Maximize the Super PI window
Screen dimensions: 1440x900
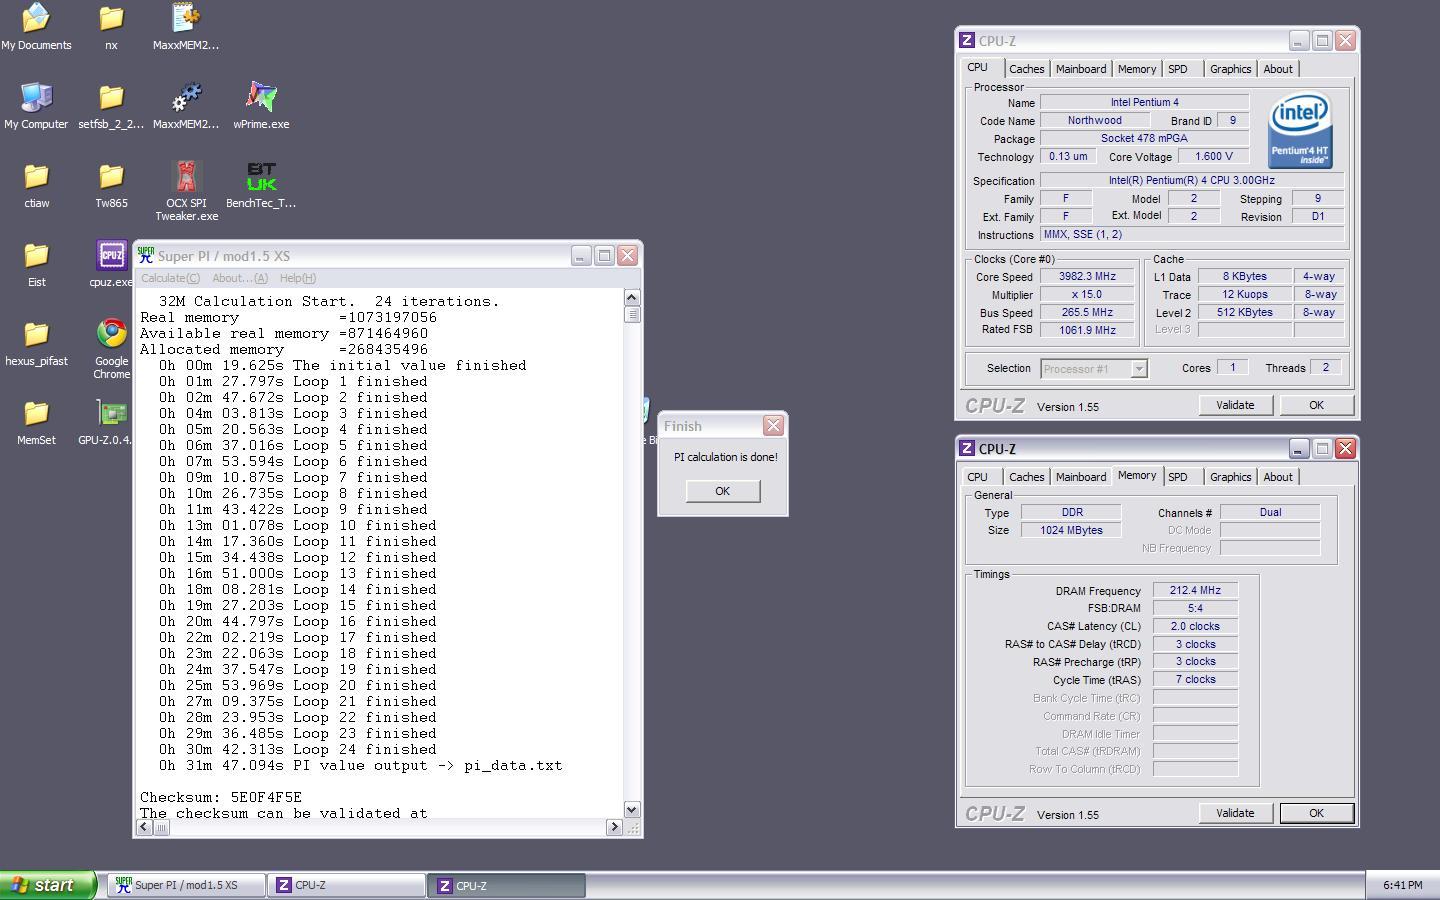point(604,256)
